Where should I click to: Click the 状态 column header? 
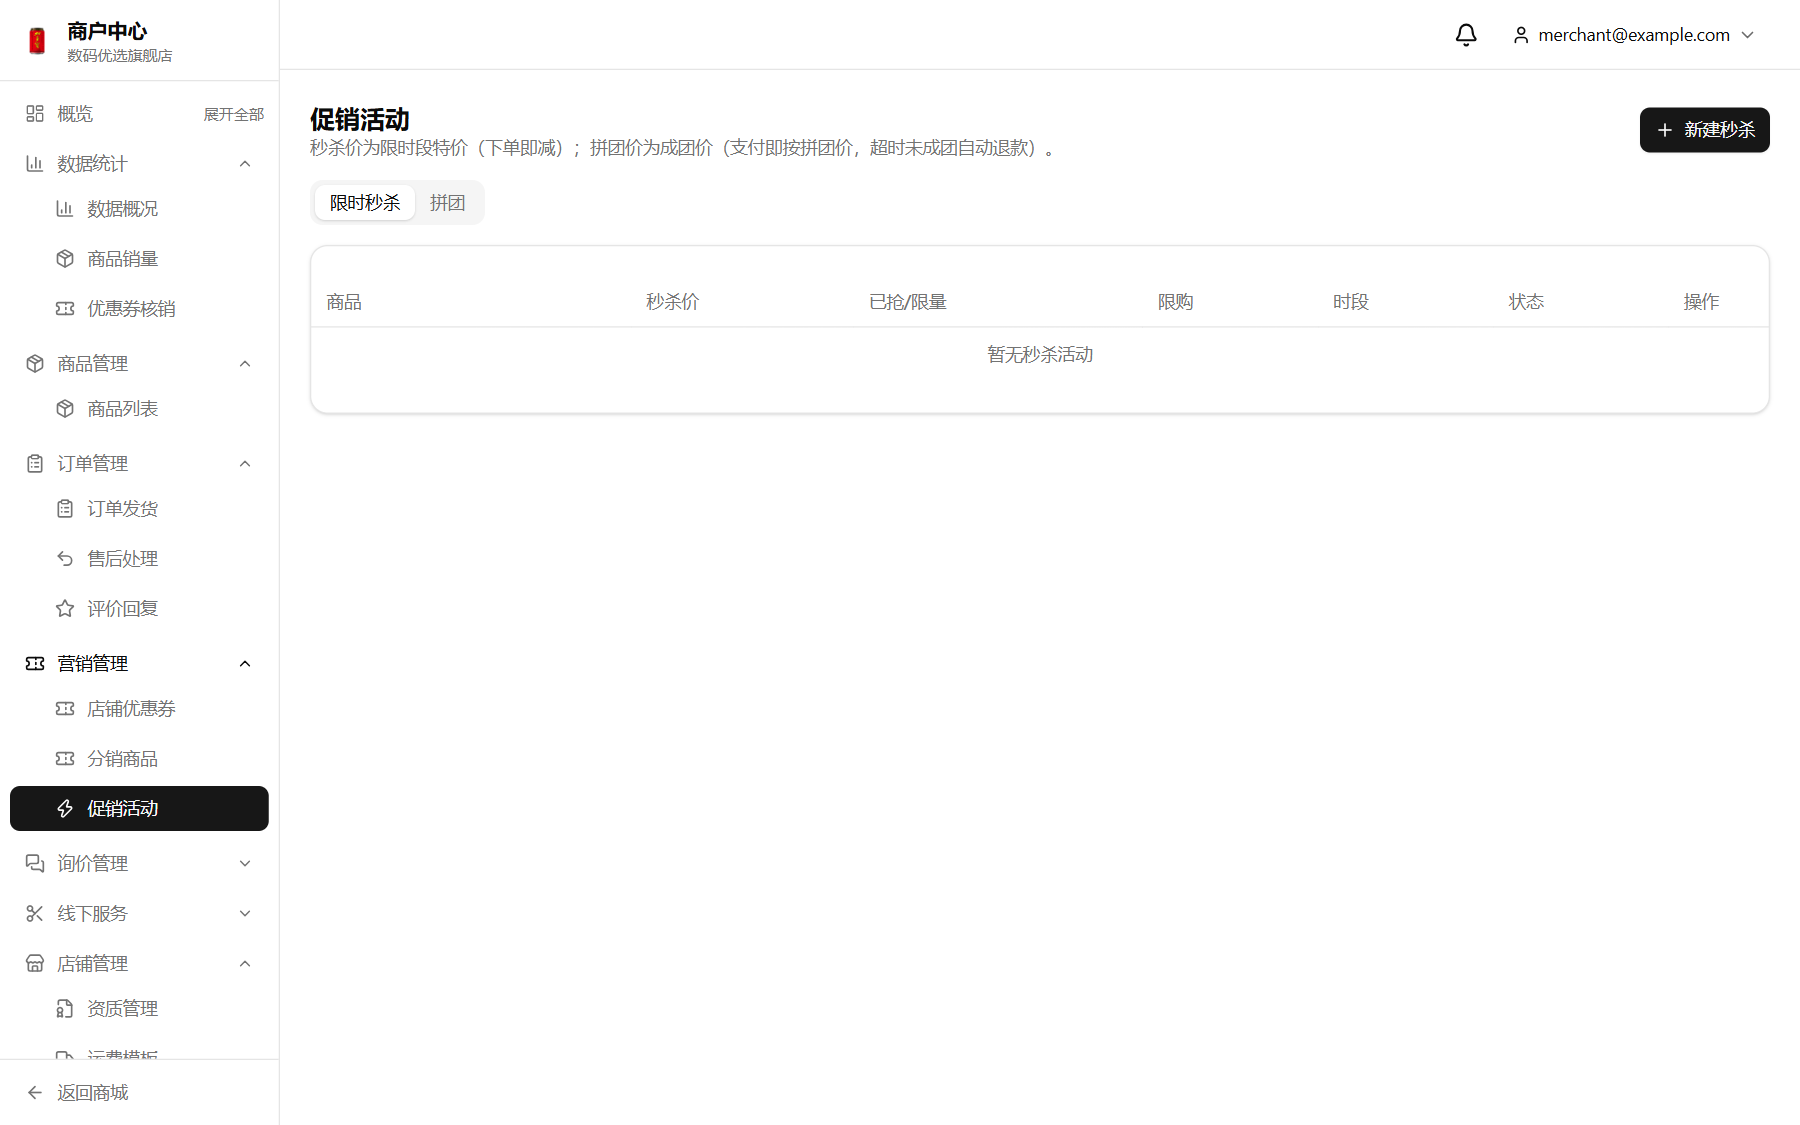pos(1527,302)
